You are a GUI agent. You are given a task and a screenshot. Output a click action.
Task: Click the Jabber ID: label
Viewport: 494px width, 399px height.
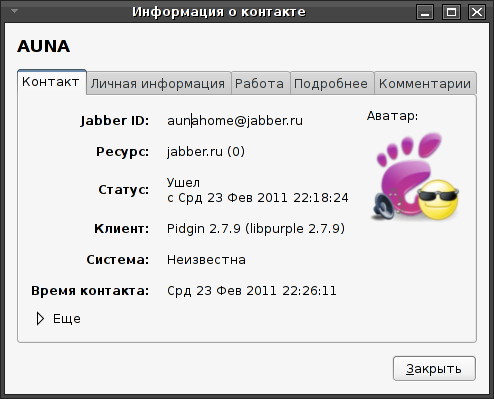[x=115, y=121]
